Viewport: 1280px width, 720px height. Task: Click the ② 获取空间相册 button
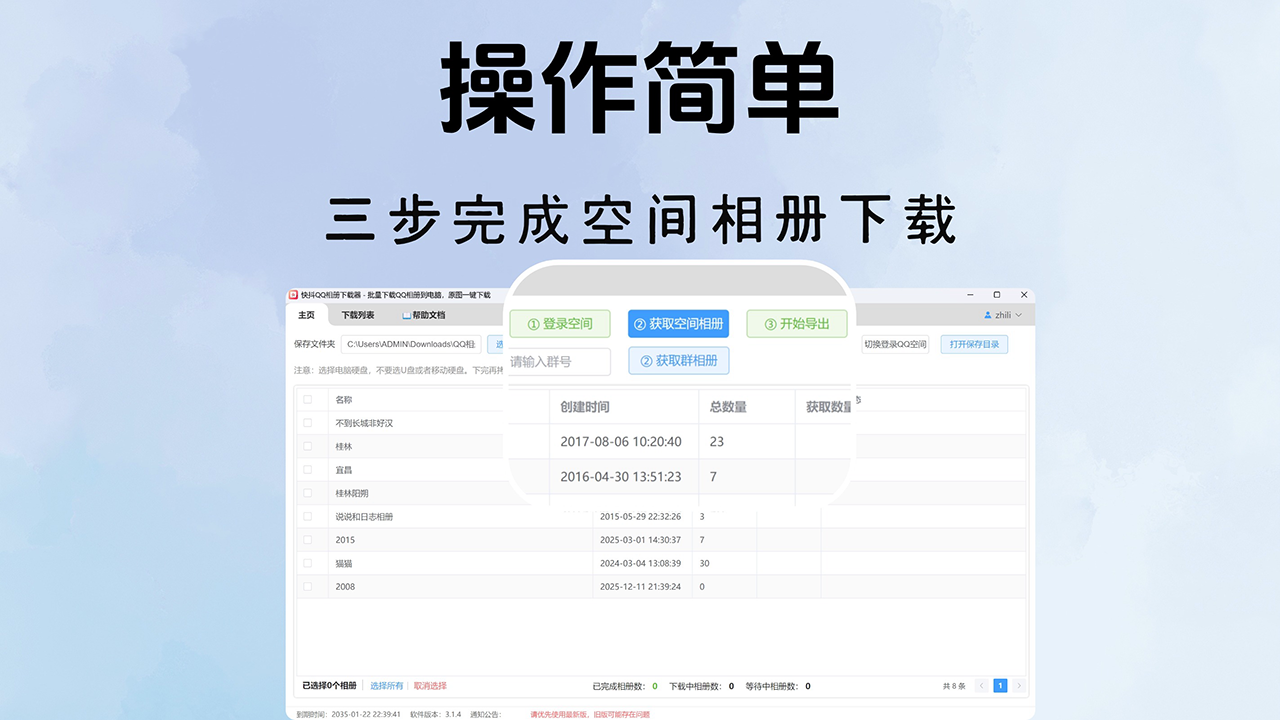[x=679, y=323]
